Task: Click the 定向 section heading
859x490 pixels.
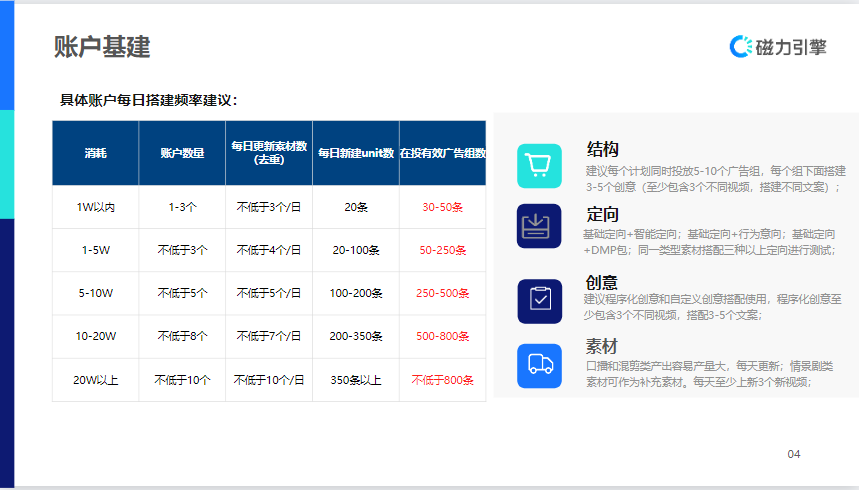Action: [x=603, y=214]
